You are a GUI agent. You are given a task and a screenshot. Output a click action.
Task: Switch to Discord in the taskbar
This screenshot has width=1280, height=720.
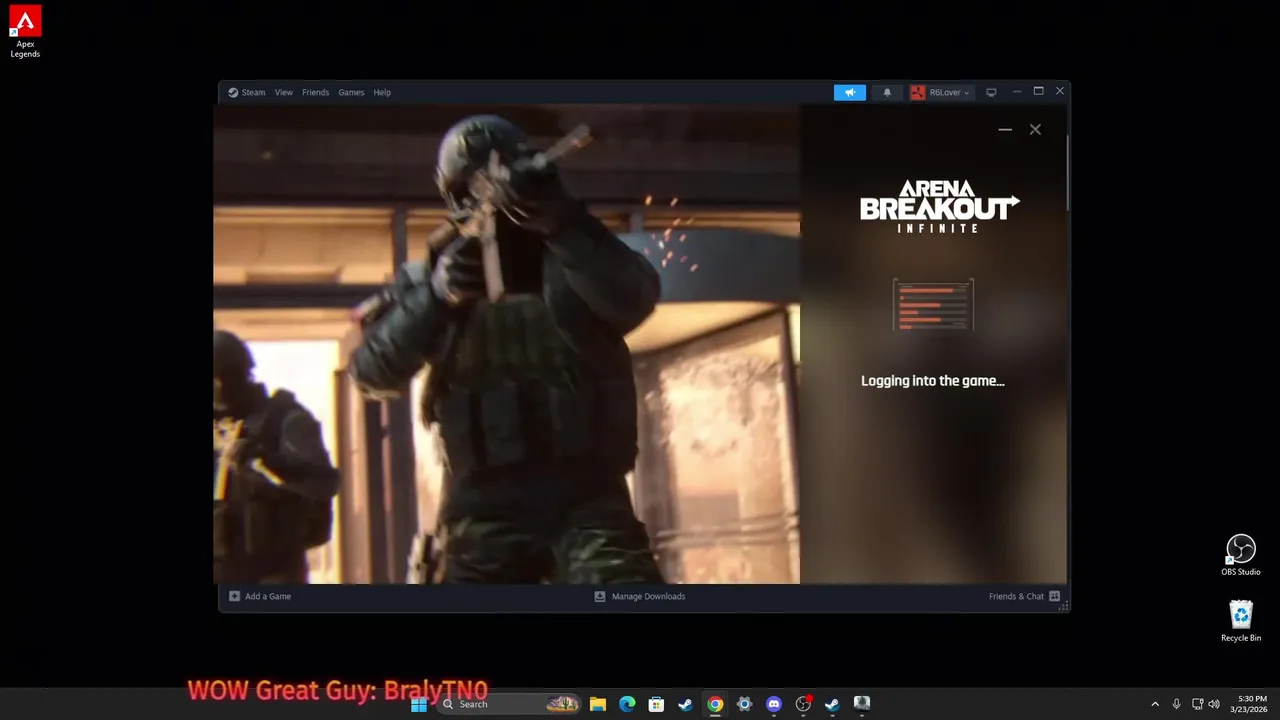pyautogui.click(x=773, y=704)
